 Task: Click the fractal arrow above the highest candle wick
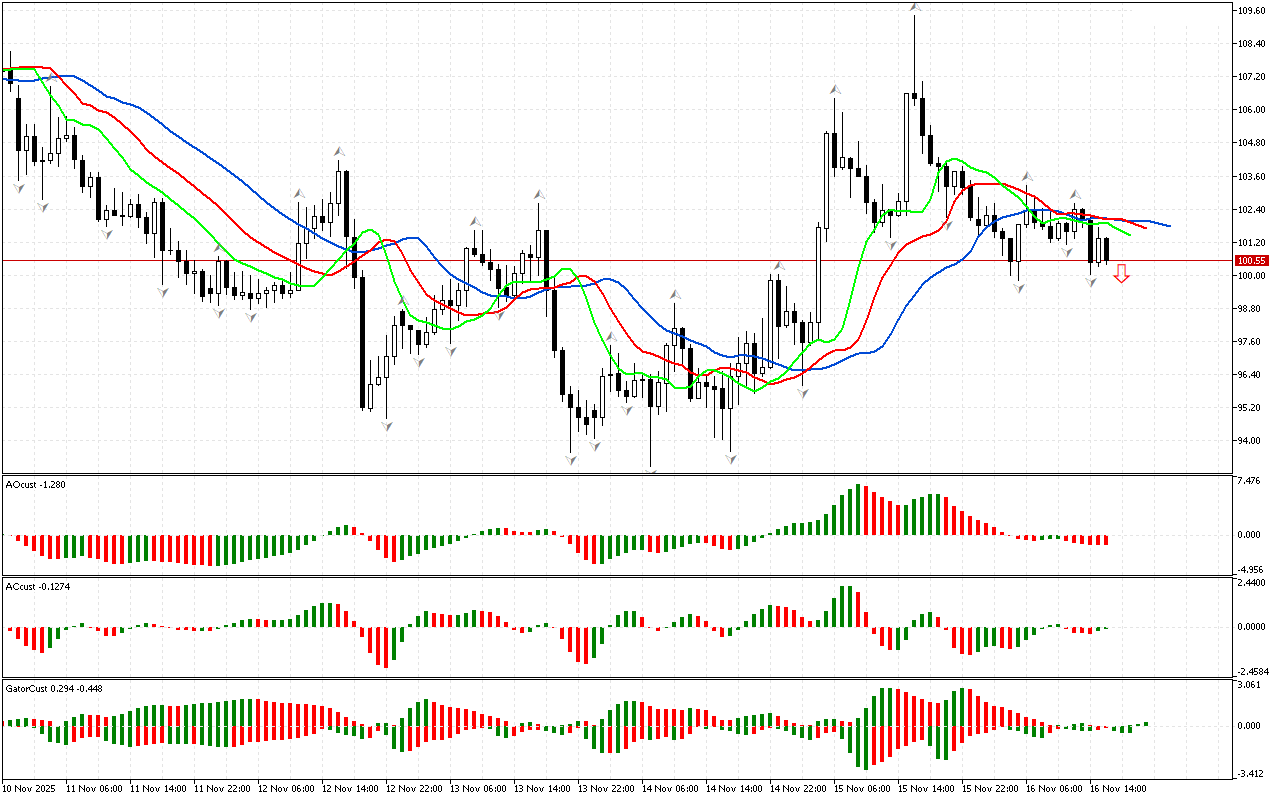click(x=915, y=8)
